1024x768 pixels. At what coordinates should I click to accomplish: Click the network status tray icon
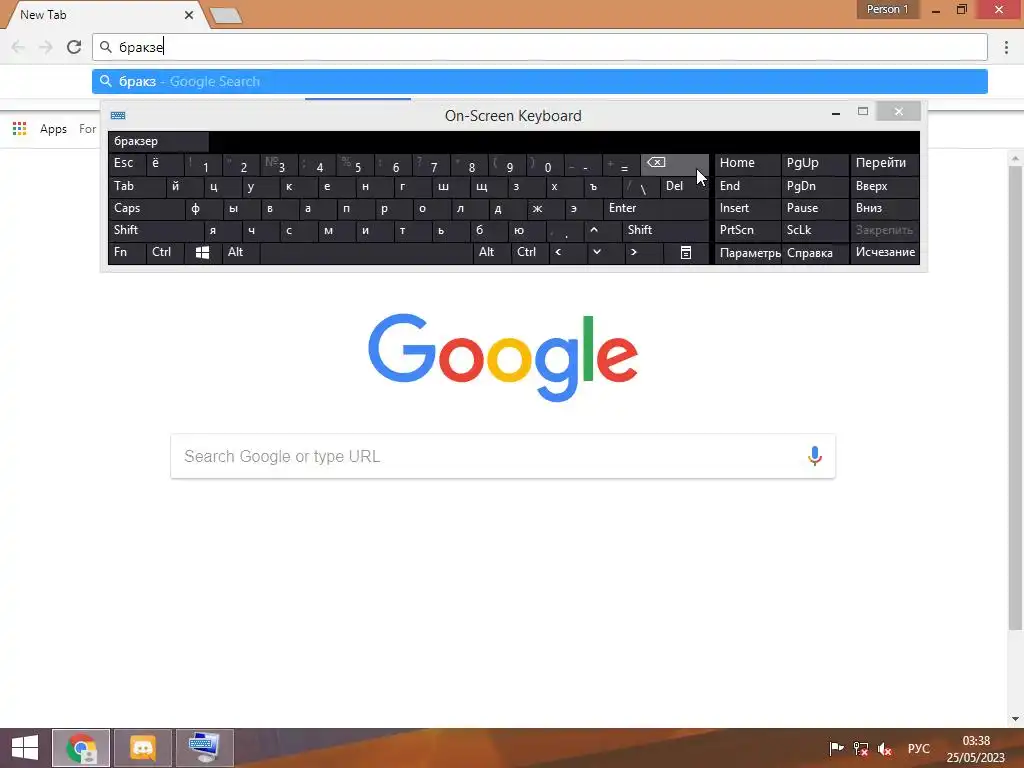click(861, 748)
